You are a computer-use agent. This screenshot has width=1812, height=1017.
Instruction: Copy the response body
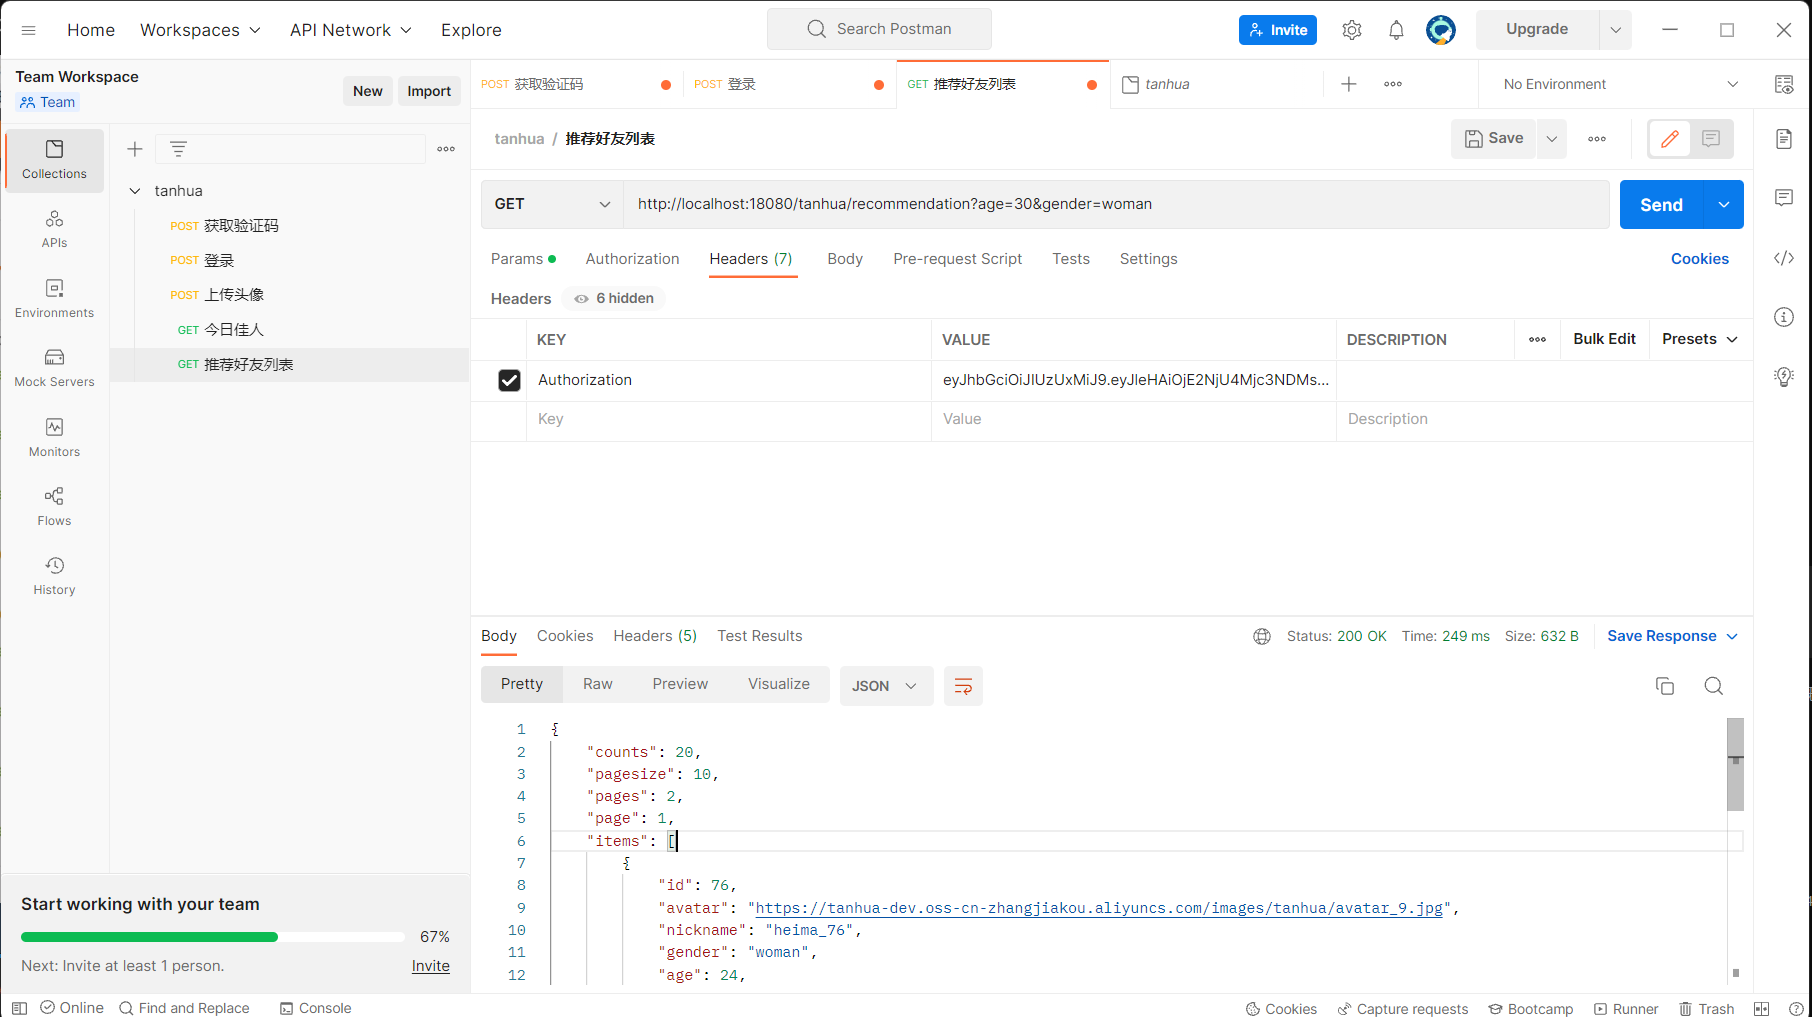click(x=1665, y=686)
